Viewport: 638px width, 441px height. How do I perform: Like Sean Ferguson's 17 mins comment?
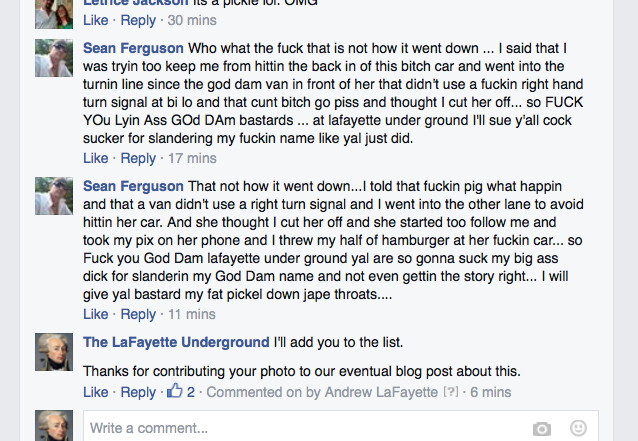pos(96,158)
